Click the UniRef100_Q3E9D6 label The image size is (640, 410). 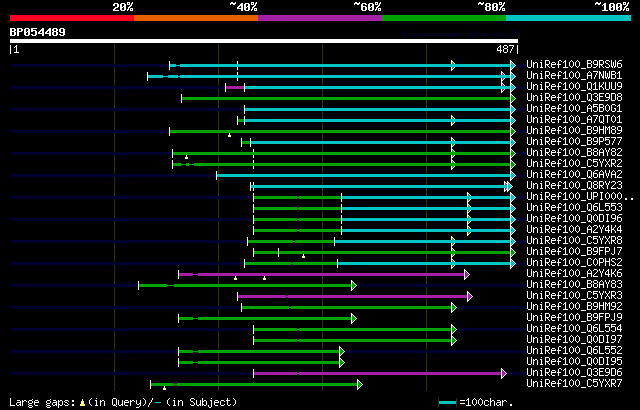click(574, 373)
